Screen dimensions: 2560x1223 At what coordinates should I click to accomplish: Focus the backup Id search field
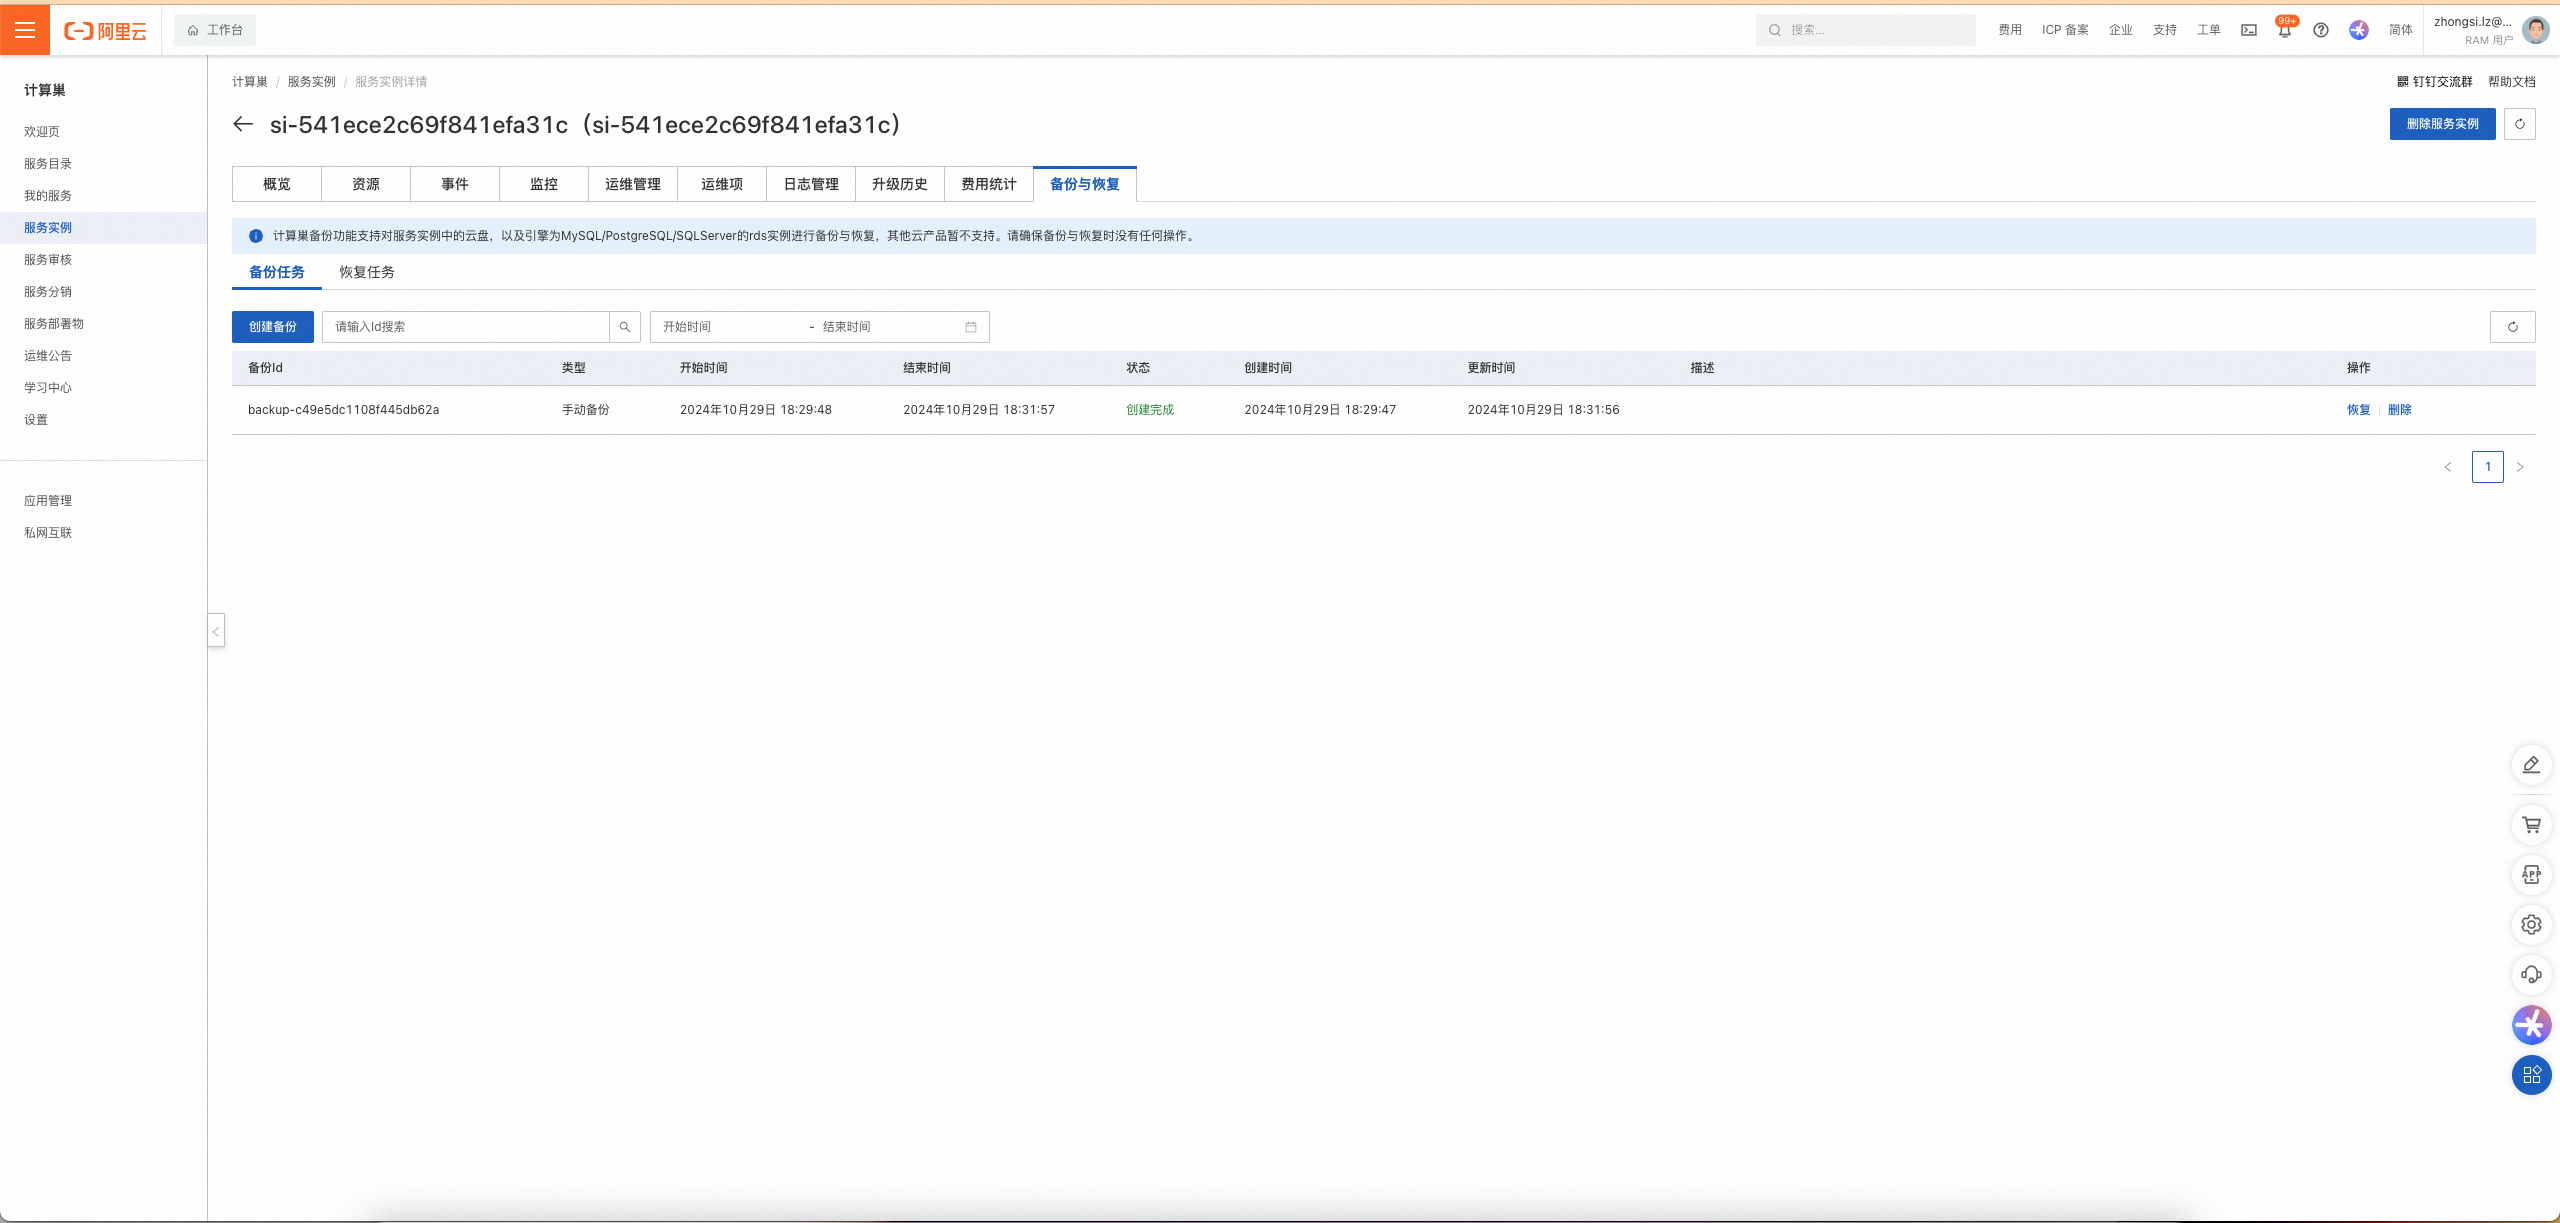pos(465,327)
